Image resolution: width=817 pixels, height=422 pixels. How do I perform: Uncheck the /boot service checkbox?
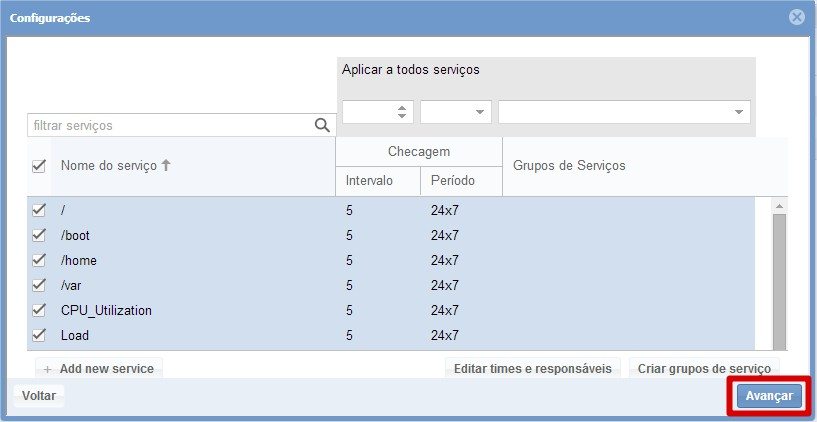[x=39, y=235]
